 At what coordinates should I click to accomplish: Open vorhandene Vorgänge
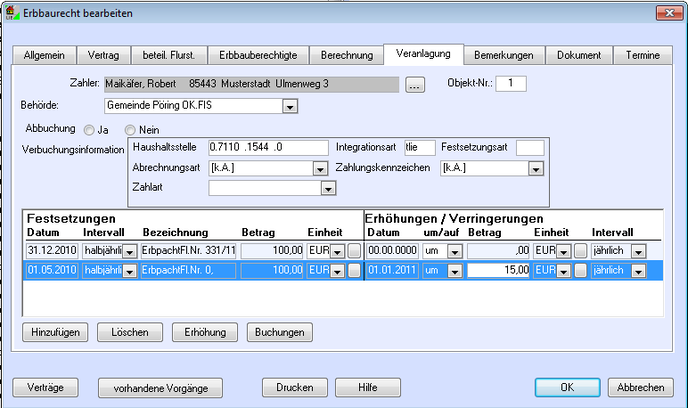coord(160,387)
